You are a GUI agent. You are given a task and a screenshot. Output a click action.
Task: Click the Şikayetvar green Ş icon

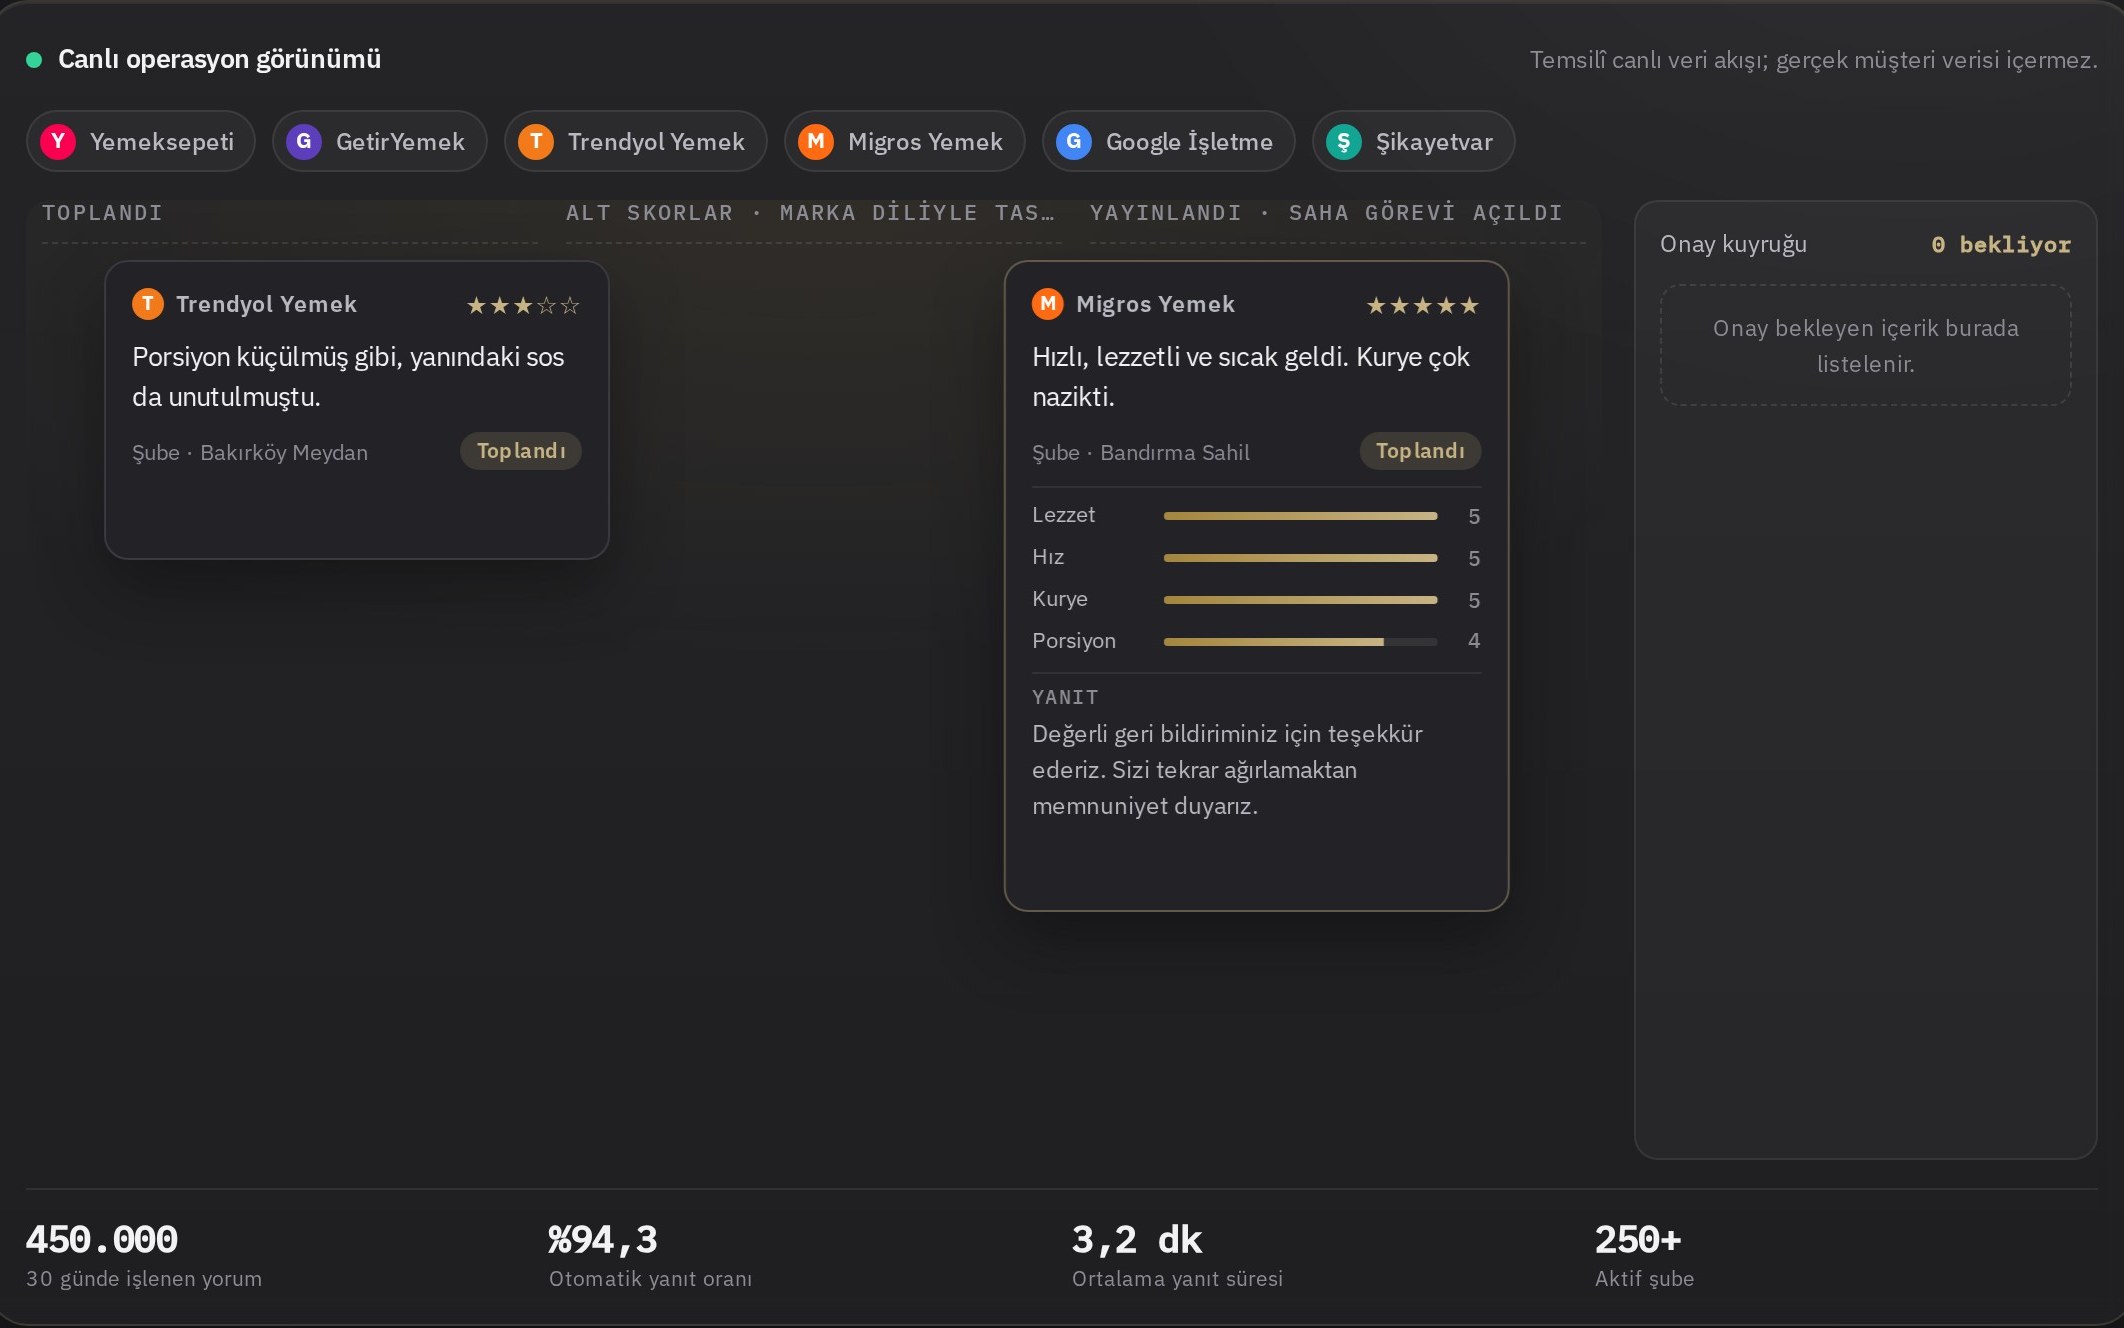[x=1344, y=141]
